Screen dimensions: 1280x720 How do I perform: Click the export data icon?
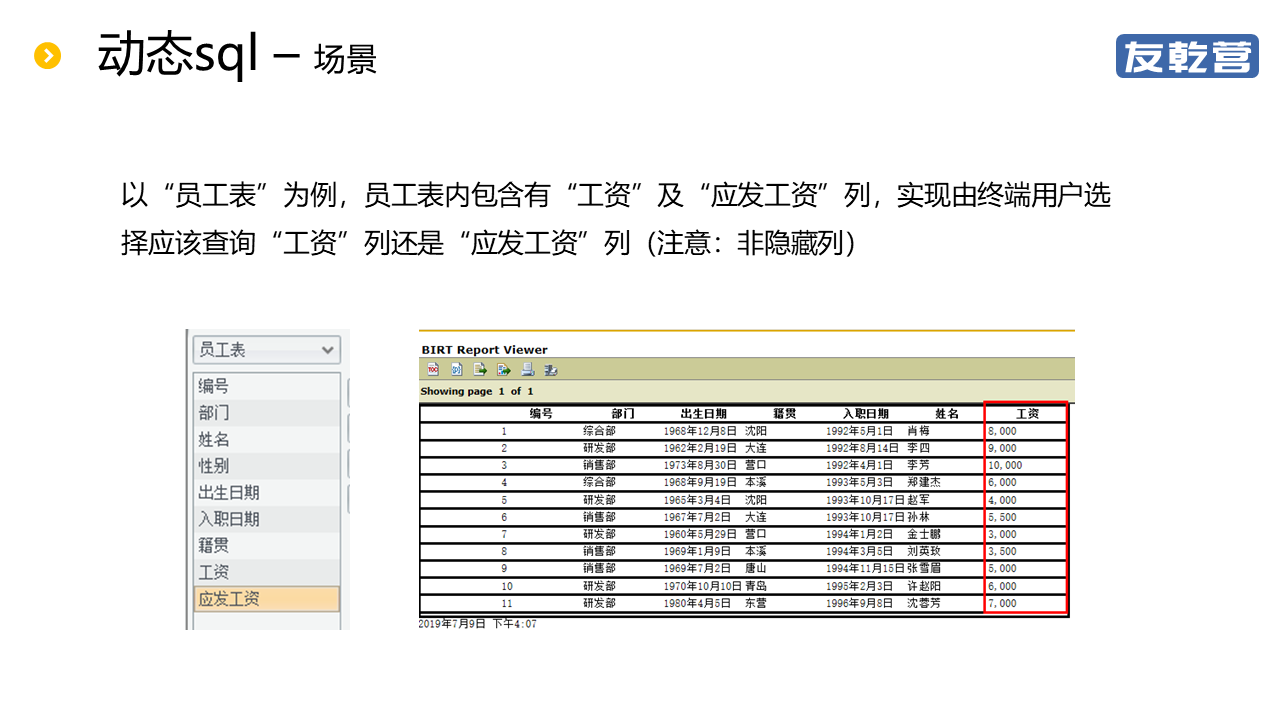click(x=480, y=369)
